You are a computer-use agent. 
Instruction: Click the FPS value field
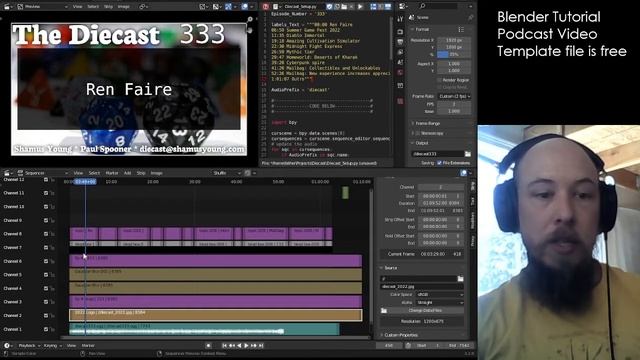click(454, 104)
